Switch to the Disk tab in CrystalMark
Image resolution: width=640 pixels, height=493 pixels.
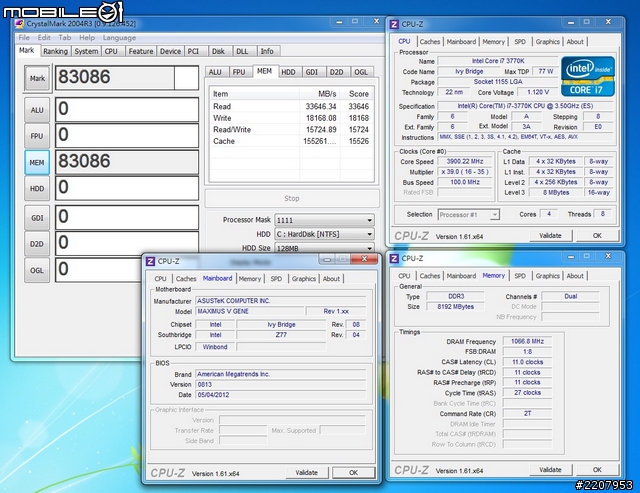coord(218,51)
